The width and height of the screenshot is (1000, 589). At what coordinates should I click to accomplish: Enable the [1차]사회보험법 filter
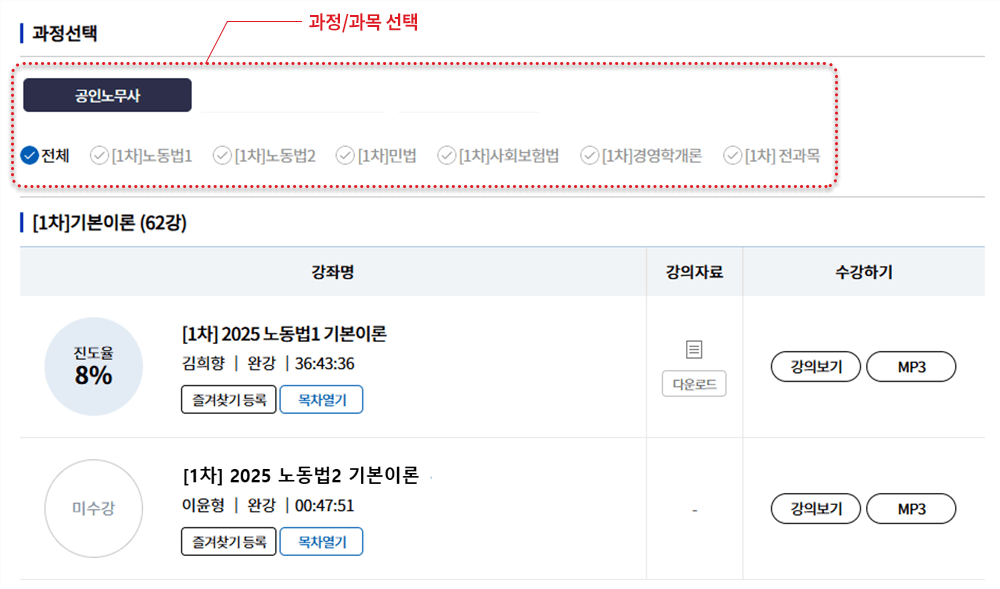click(447, 156)
